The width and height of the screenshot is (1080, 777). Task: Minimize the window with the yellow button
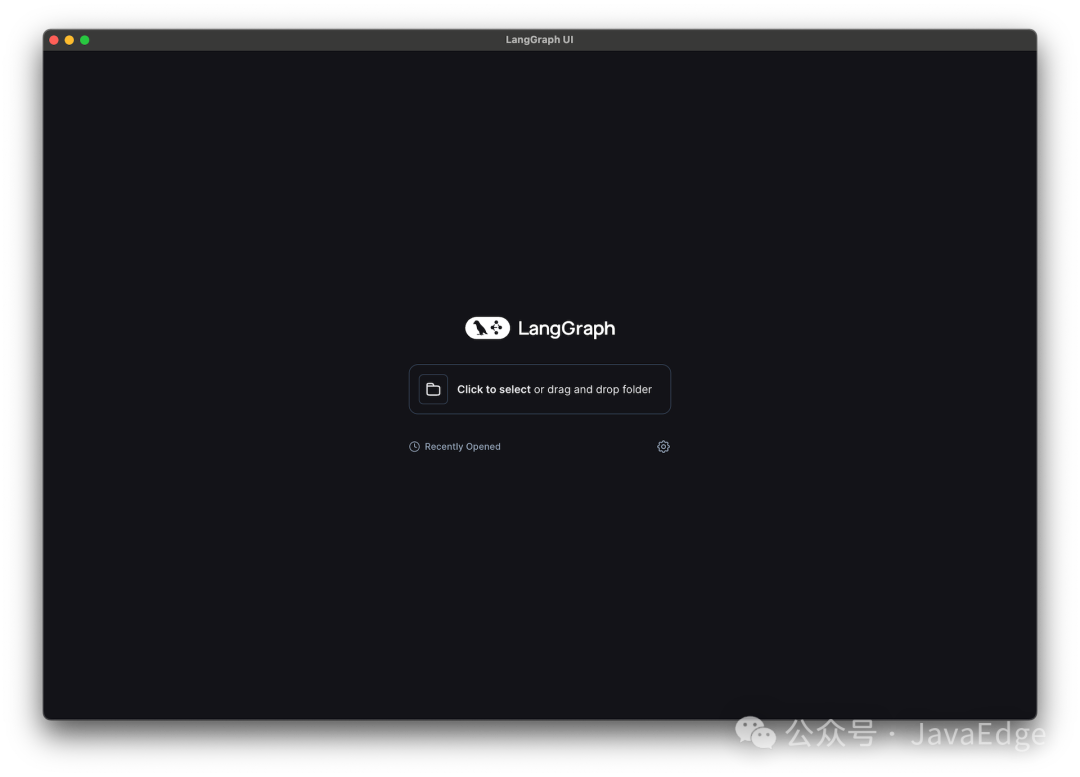(69, 40)
